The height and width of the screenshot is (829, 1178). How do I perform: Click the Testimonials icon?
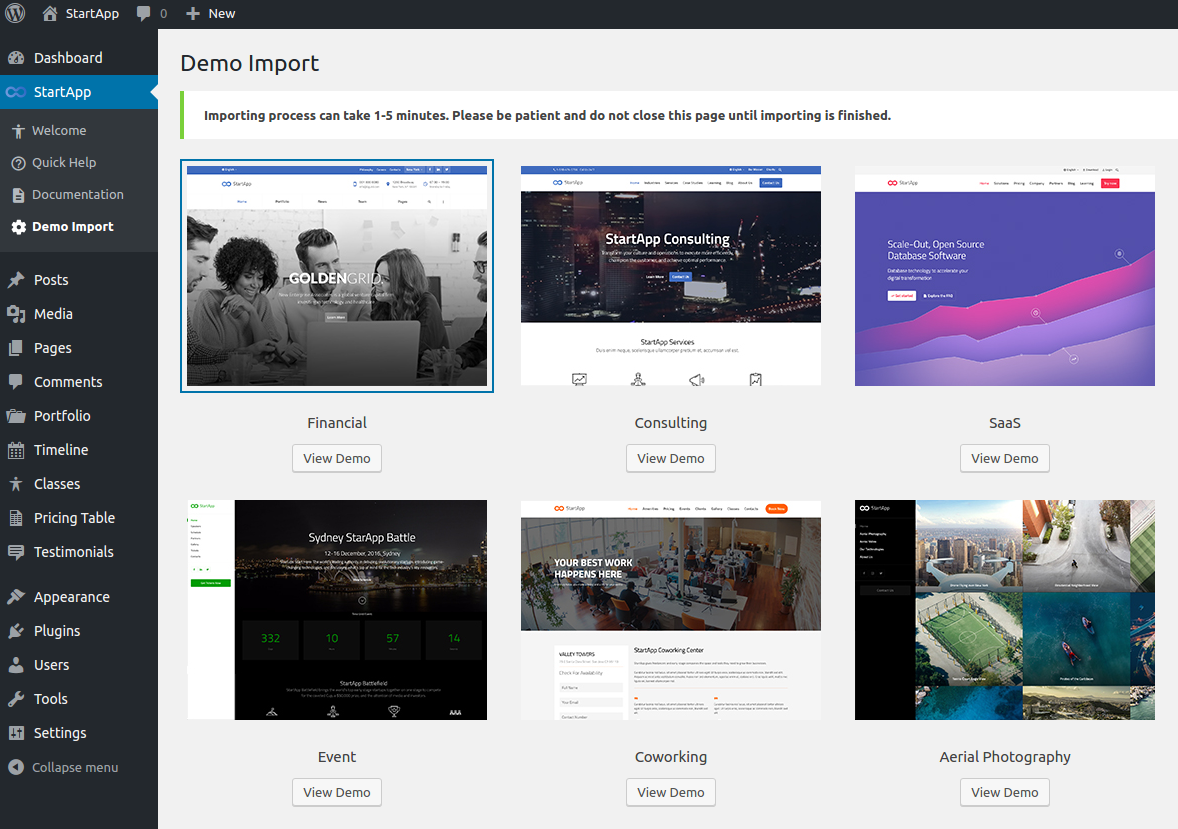16,552
